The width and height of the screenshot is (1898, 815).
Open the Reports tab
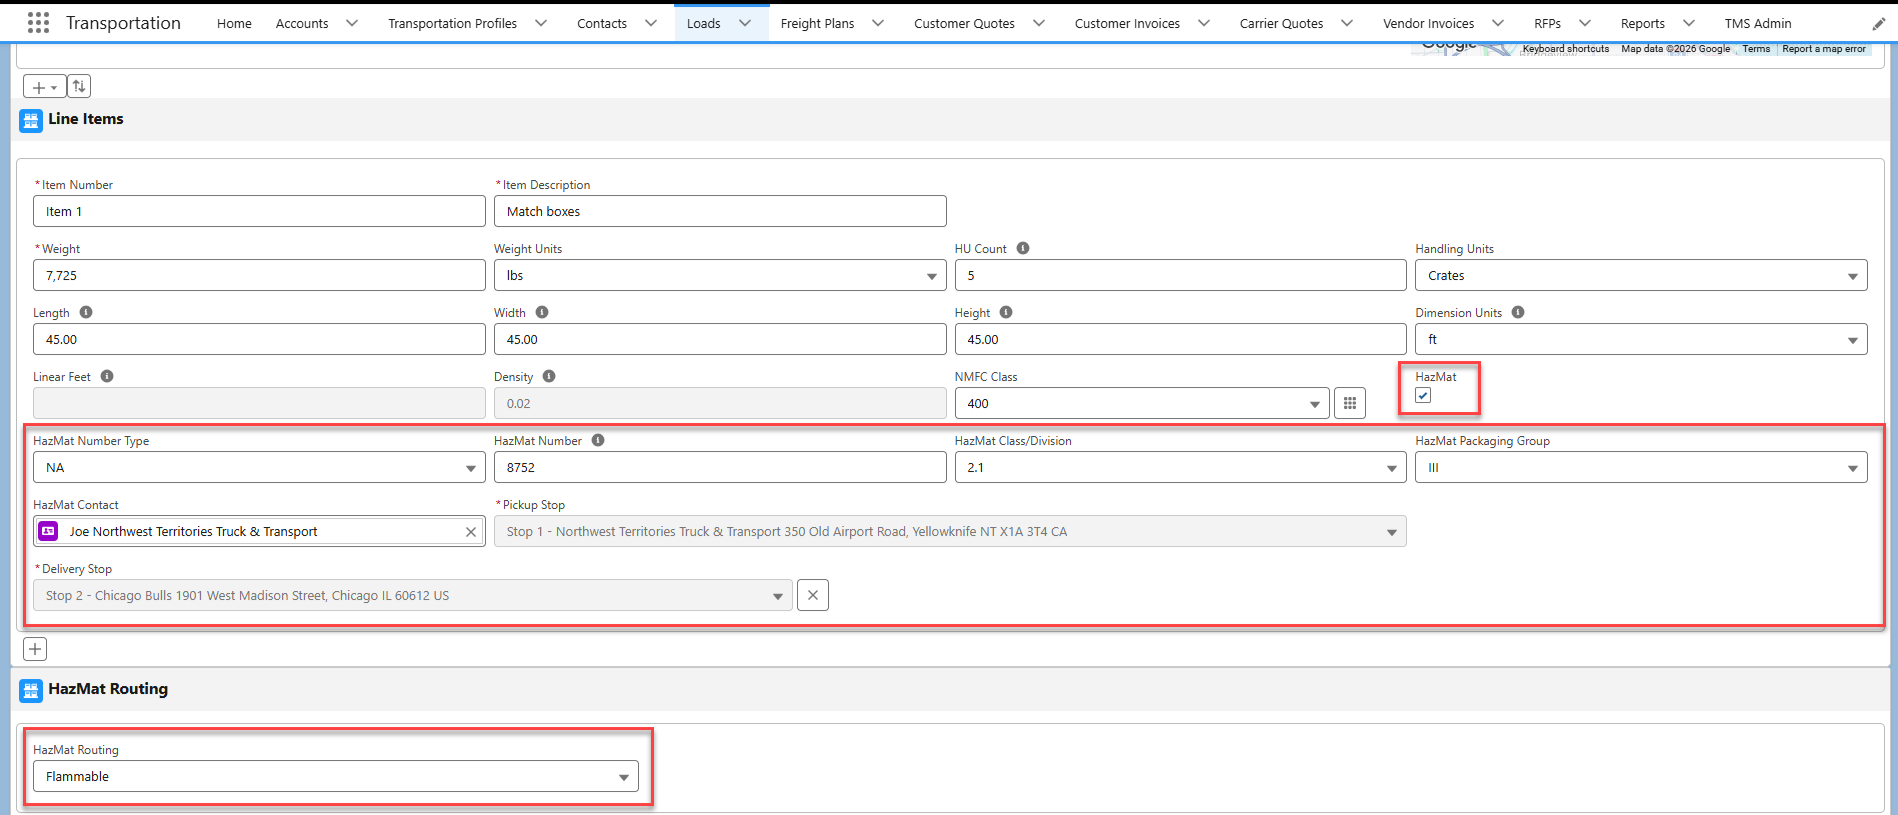[x=1643, y=23]
